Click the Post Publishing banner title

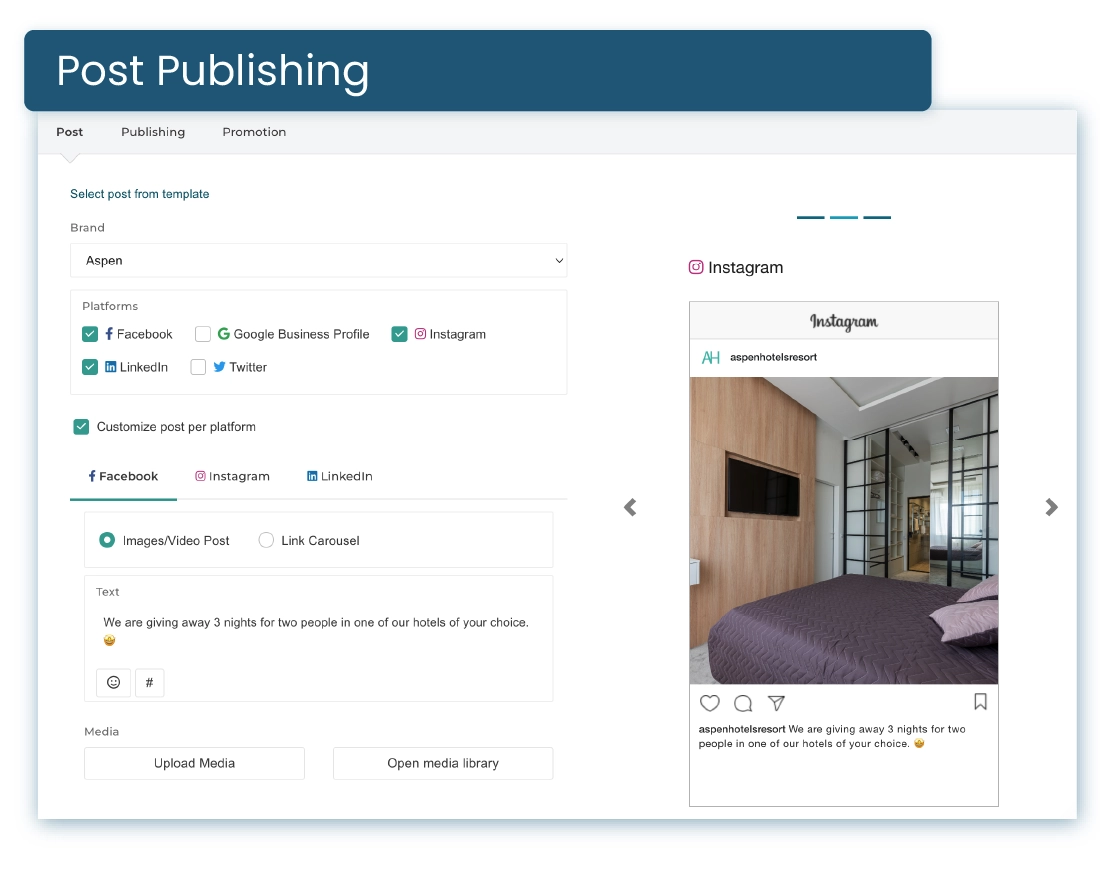click(x=213, y=71)
